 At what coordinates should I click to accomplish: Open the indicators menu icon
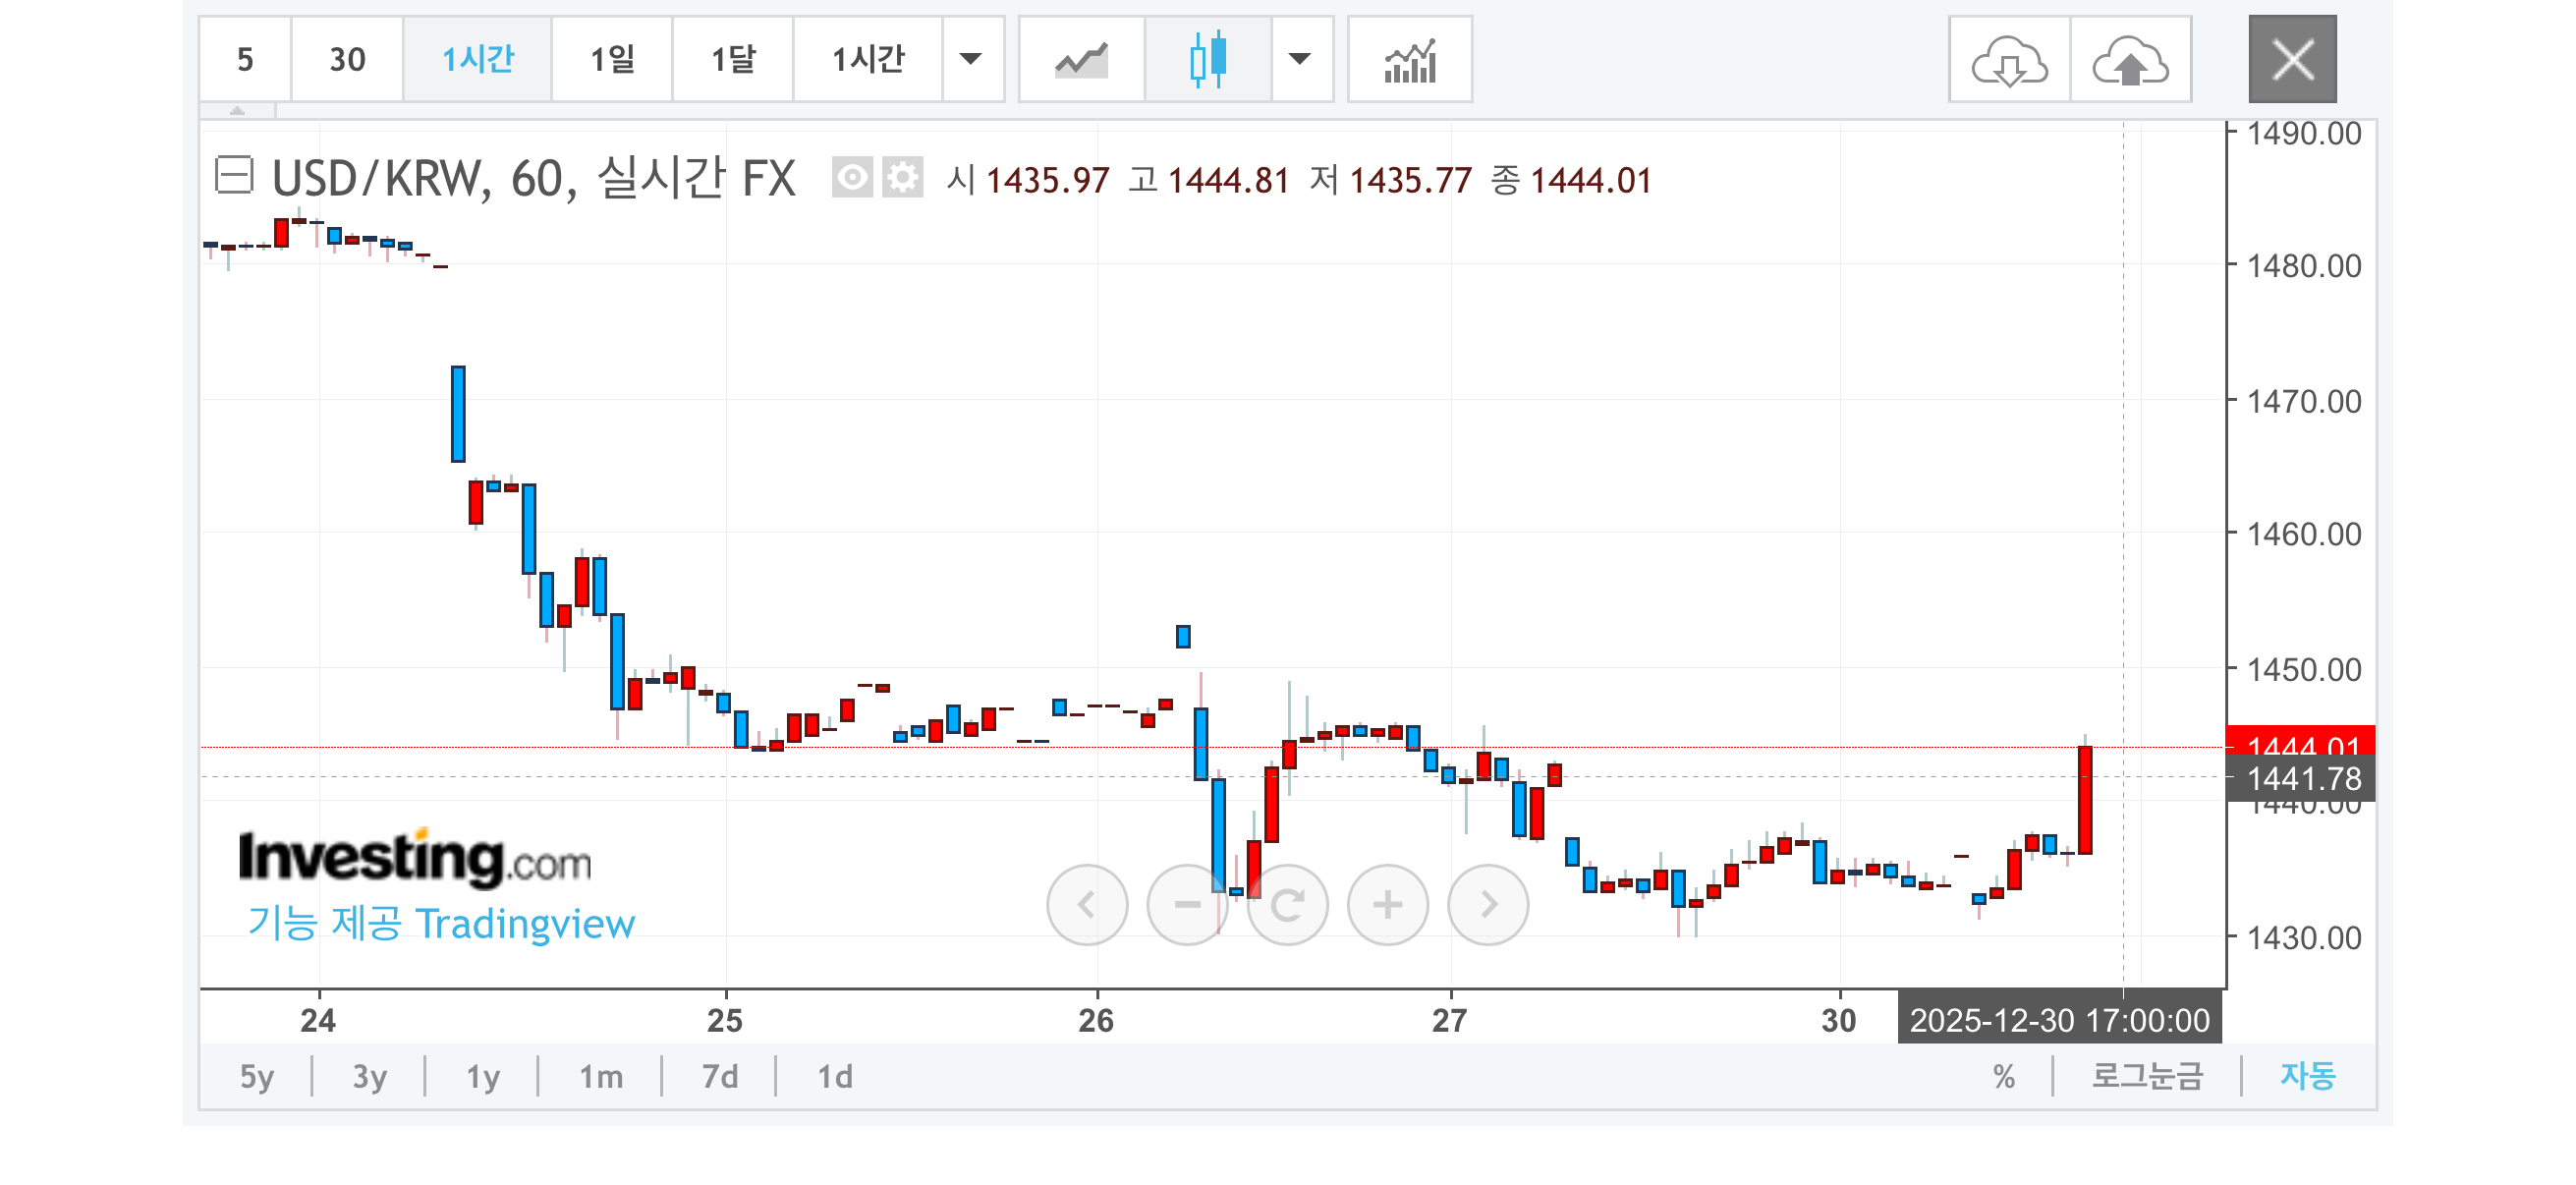(x=1410, y=59)
